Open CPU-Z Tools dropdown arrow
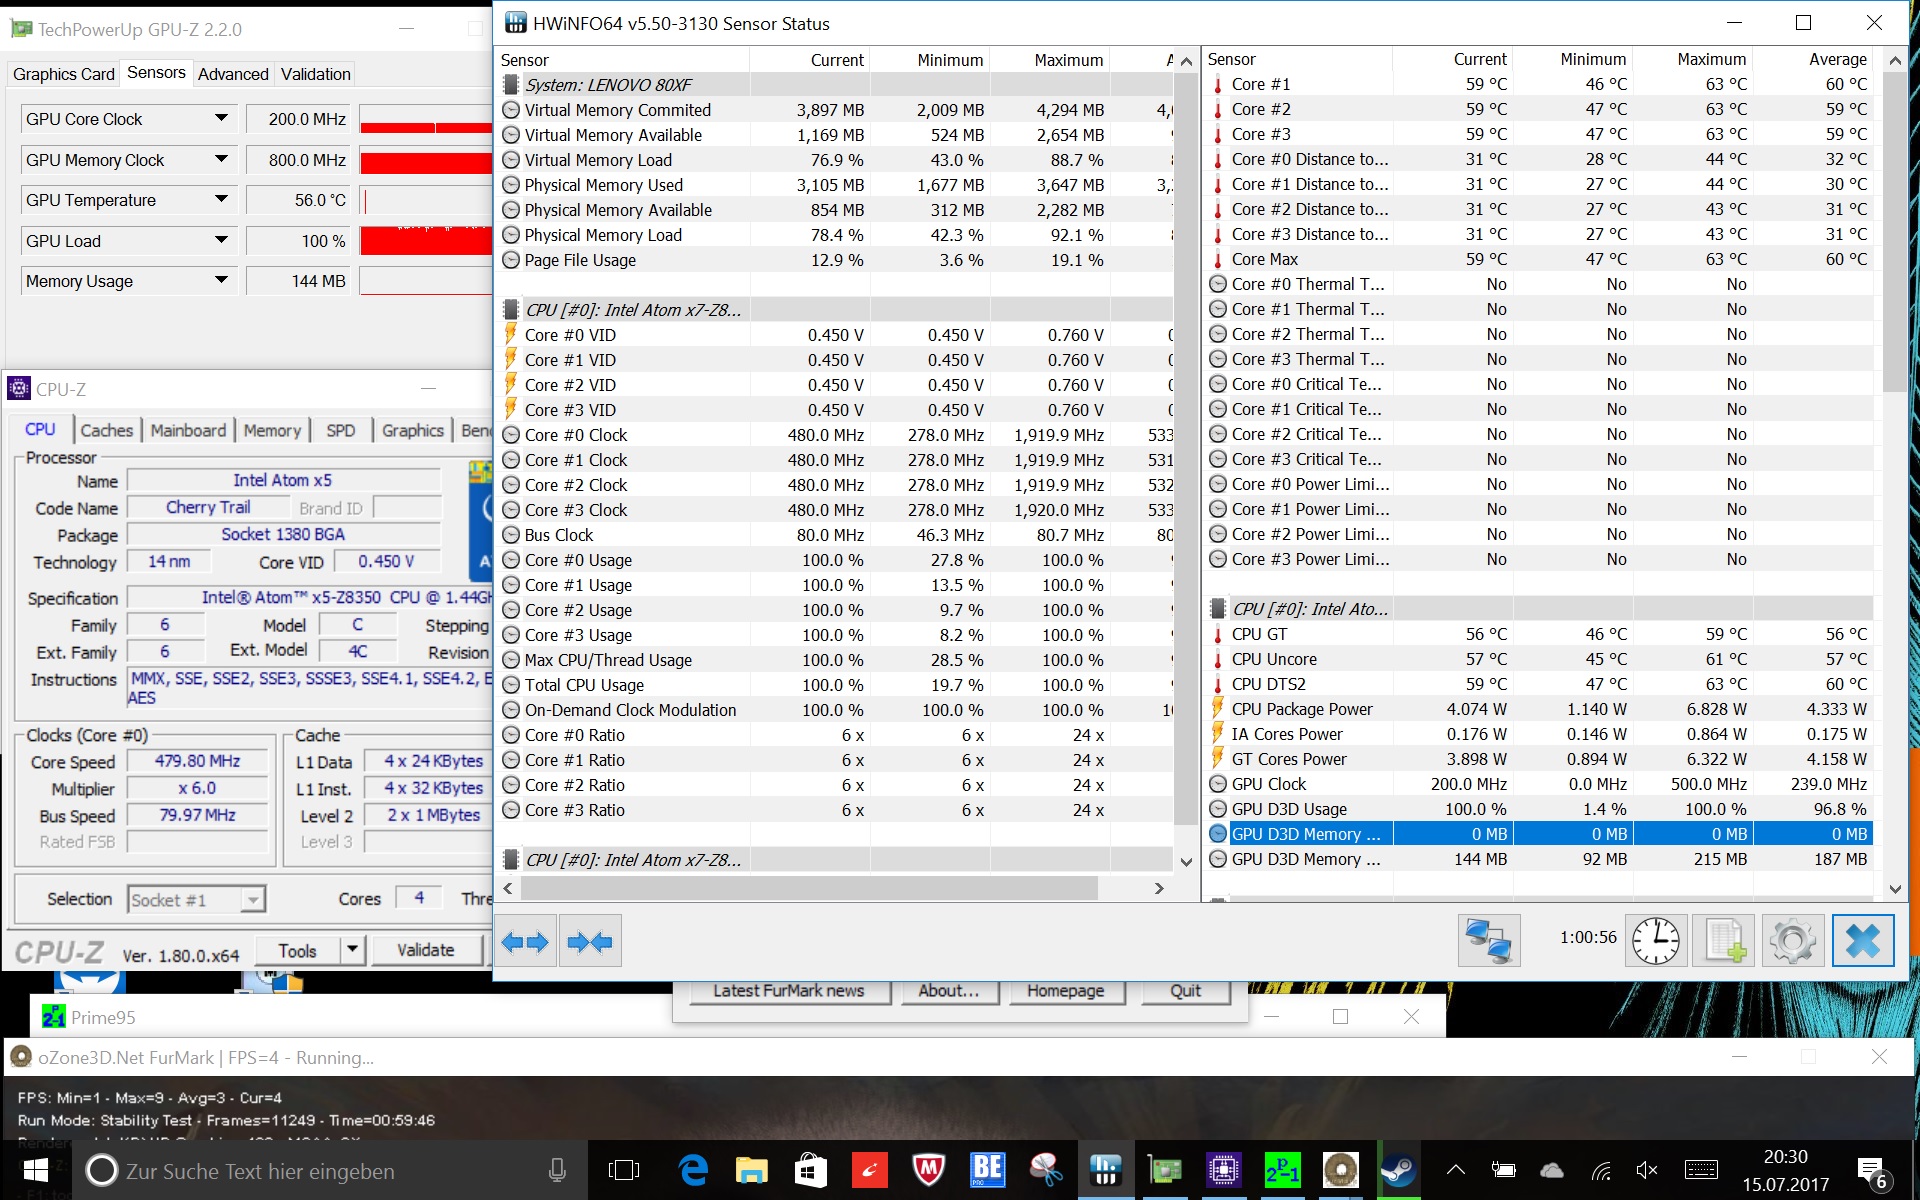Screen dimensions: 1920x1200 352,950
